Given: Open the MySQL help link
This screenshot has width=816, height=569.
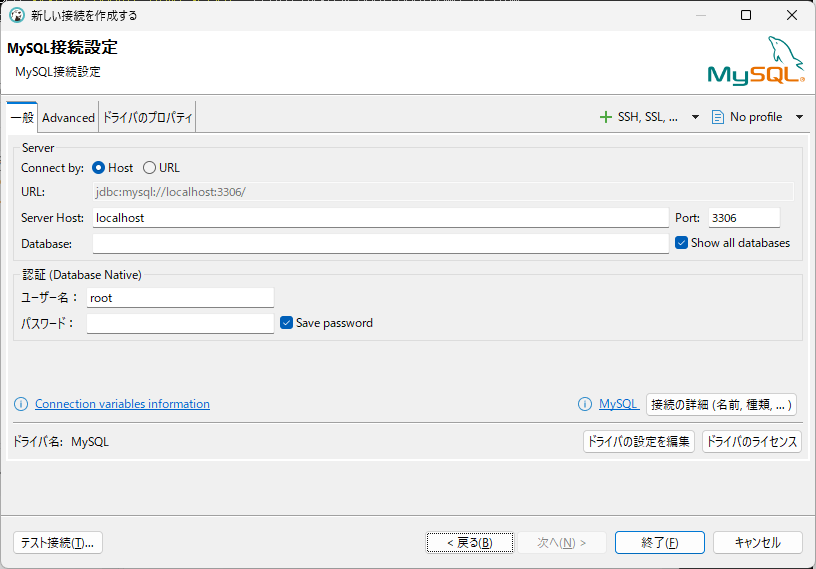Looking at the screenshot, I should pos(618,404).
